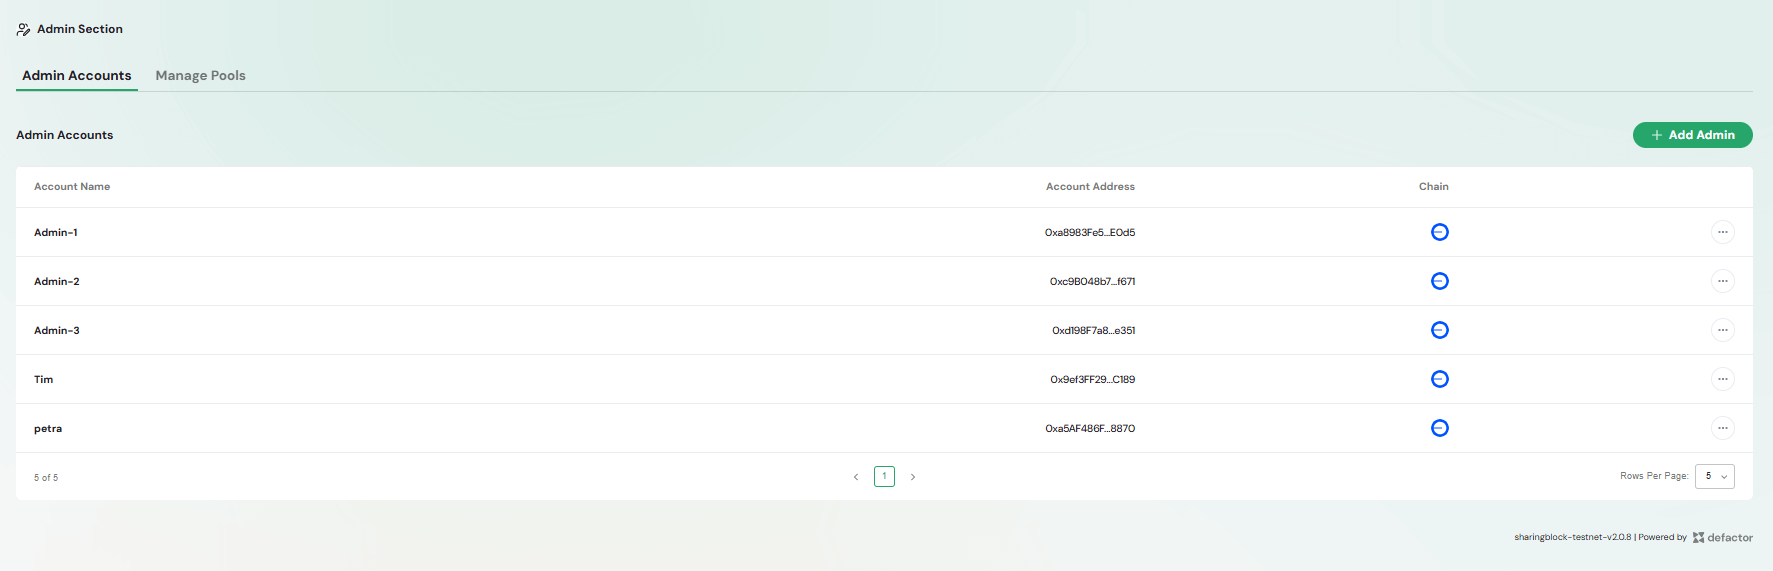Select the Admin-1 account name
This screenshot has height=571, width=1773.
point(56,232)
